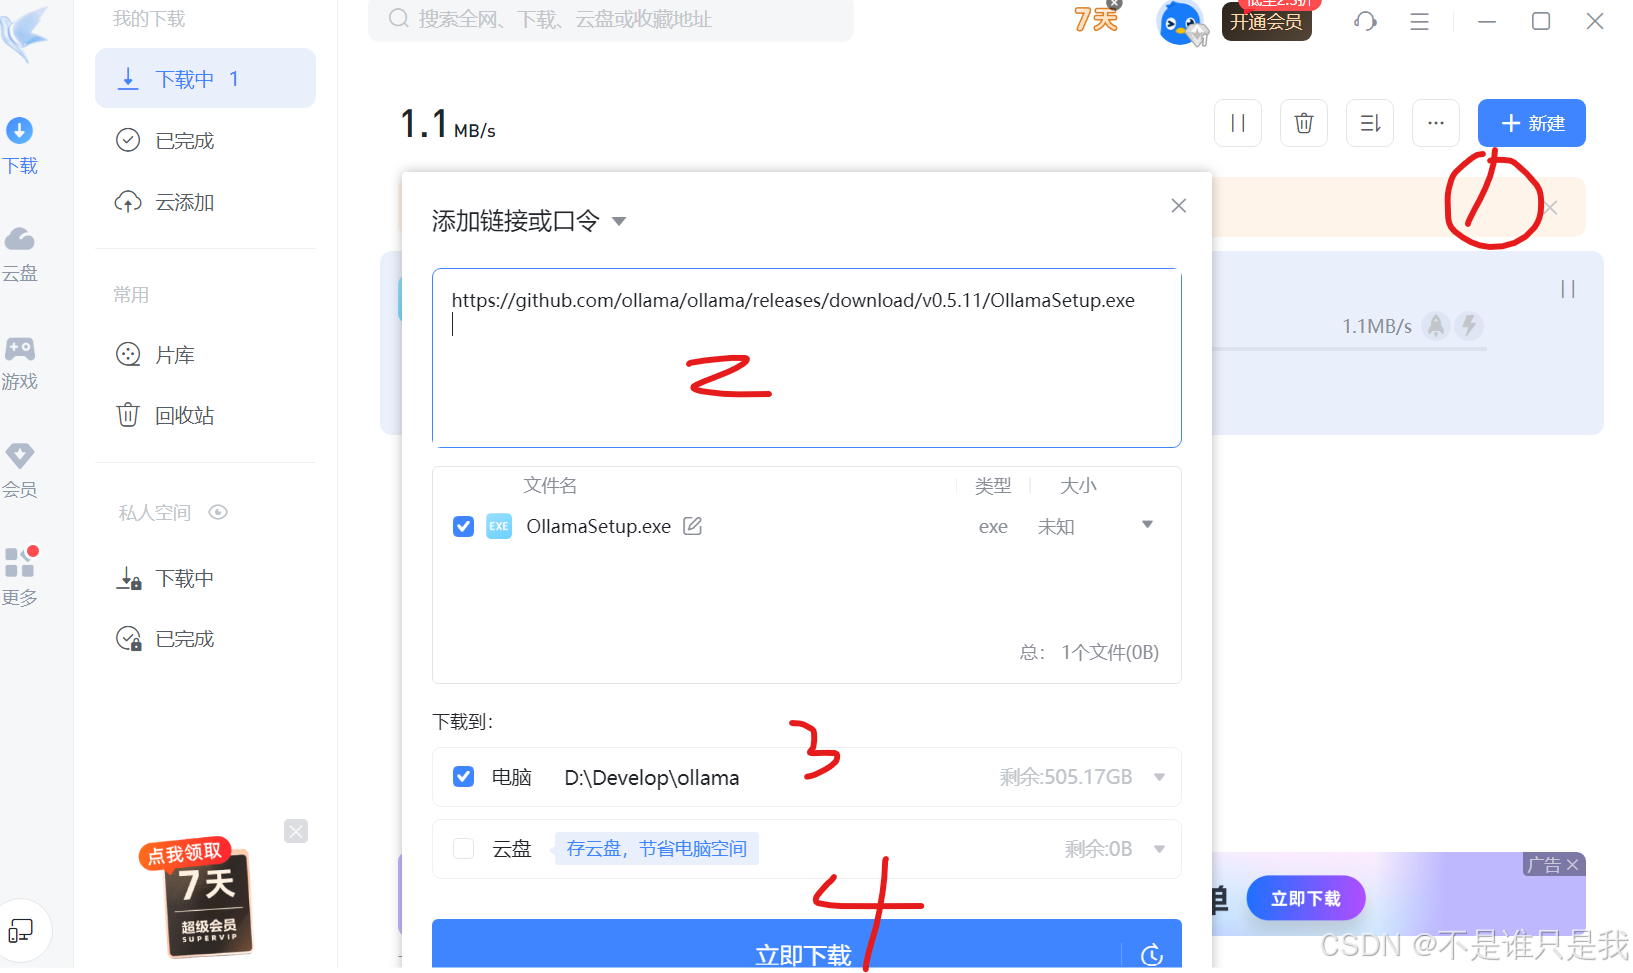
Task: Click the 开通会员 membership button
Action: (1266, 21)
